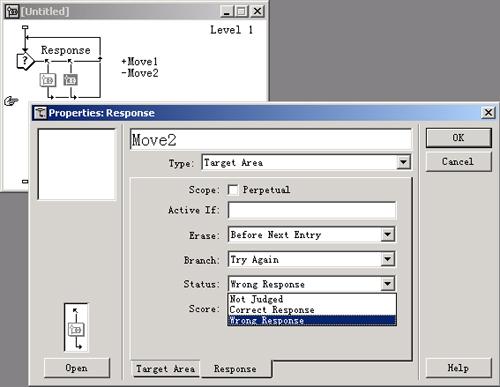Maximize the Untitled window
The width and height of the screenshot is (500, 387).
pos(242,11)
